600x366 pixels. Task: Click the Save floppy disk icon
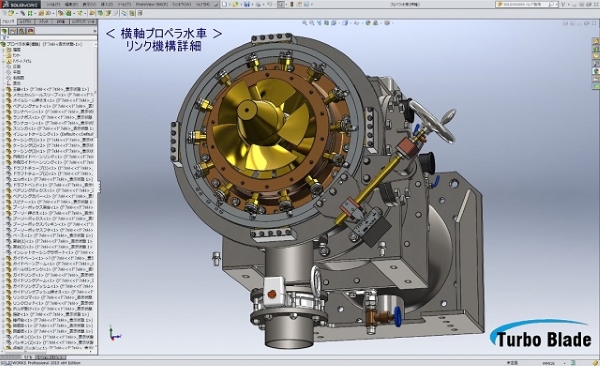pos(247,4)
